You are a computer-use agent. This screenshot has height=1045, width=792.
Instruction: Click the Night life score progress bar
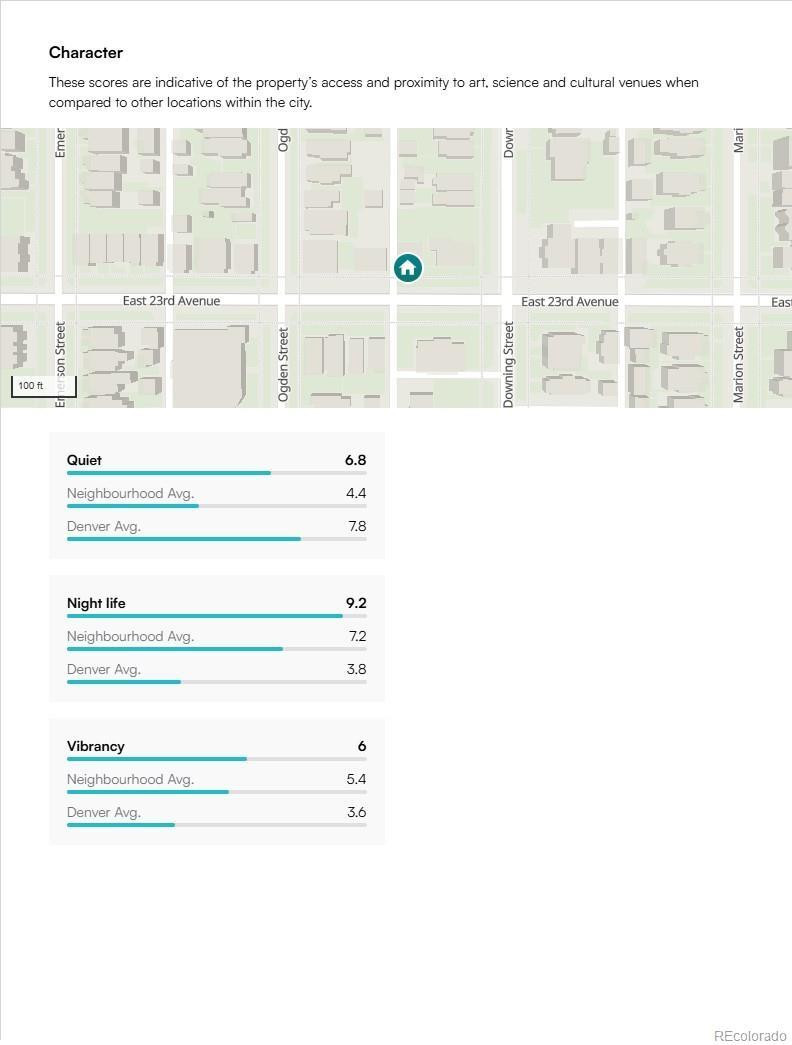click(216, 616)
